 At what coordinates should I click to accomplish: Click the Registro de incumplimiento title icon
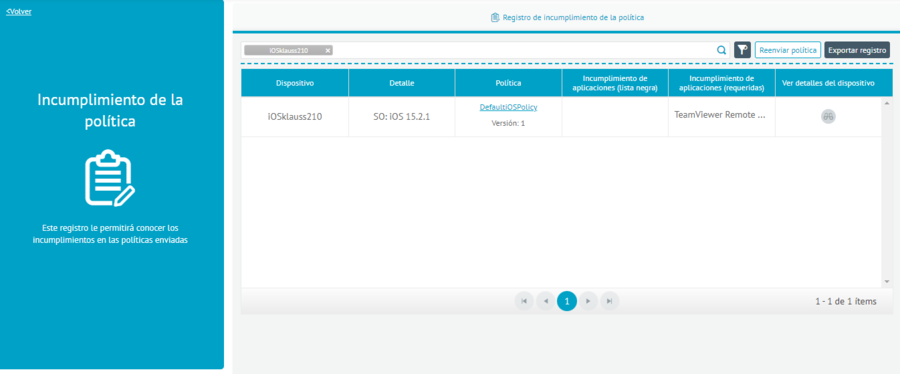(495, 18)
